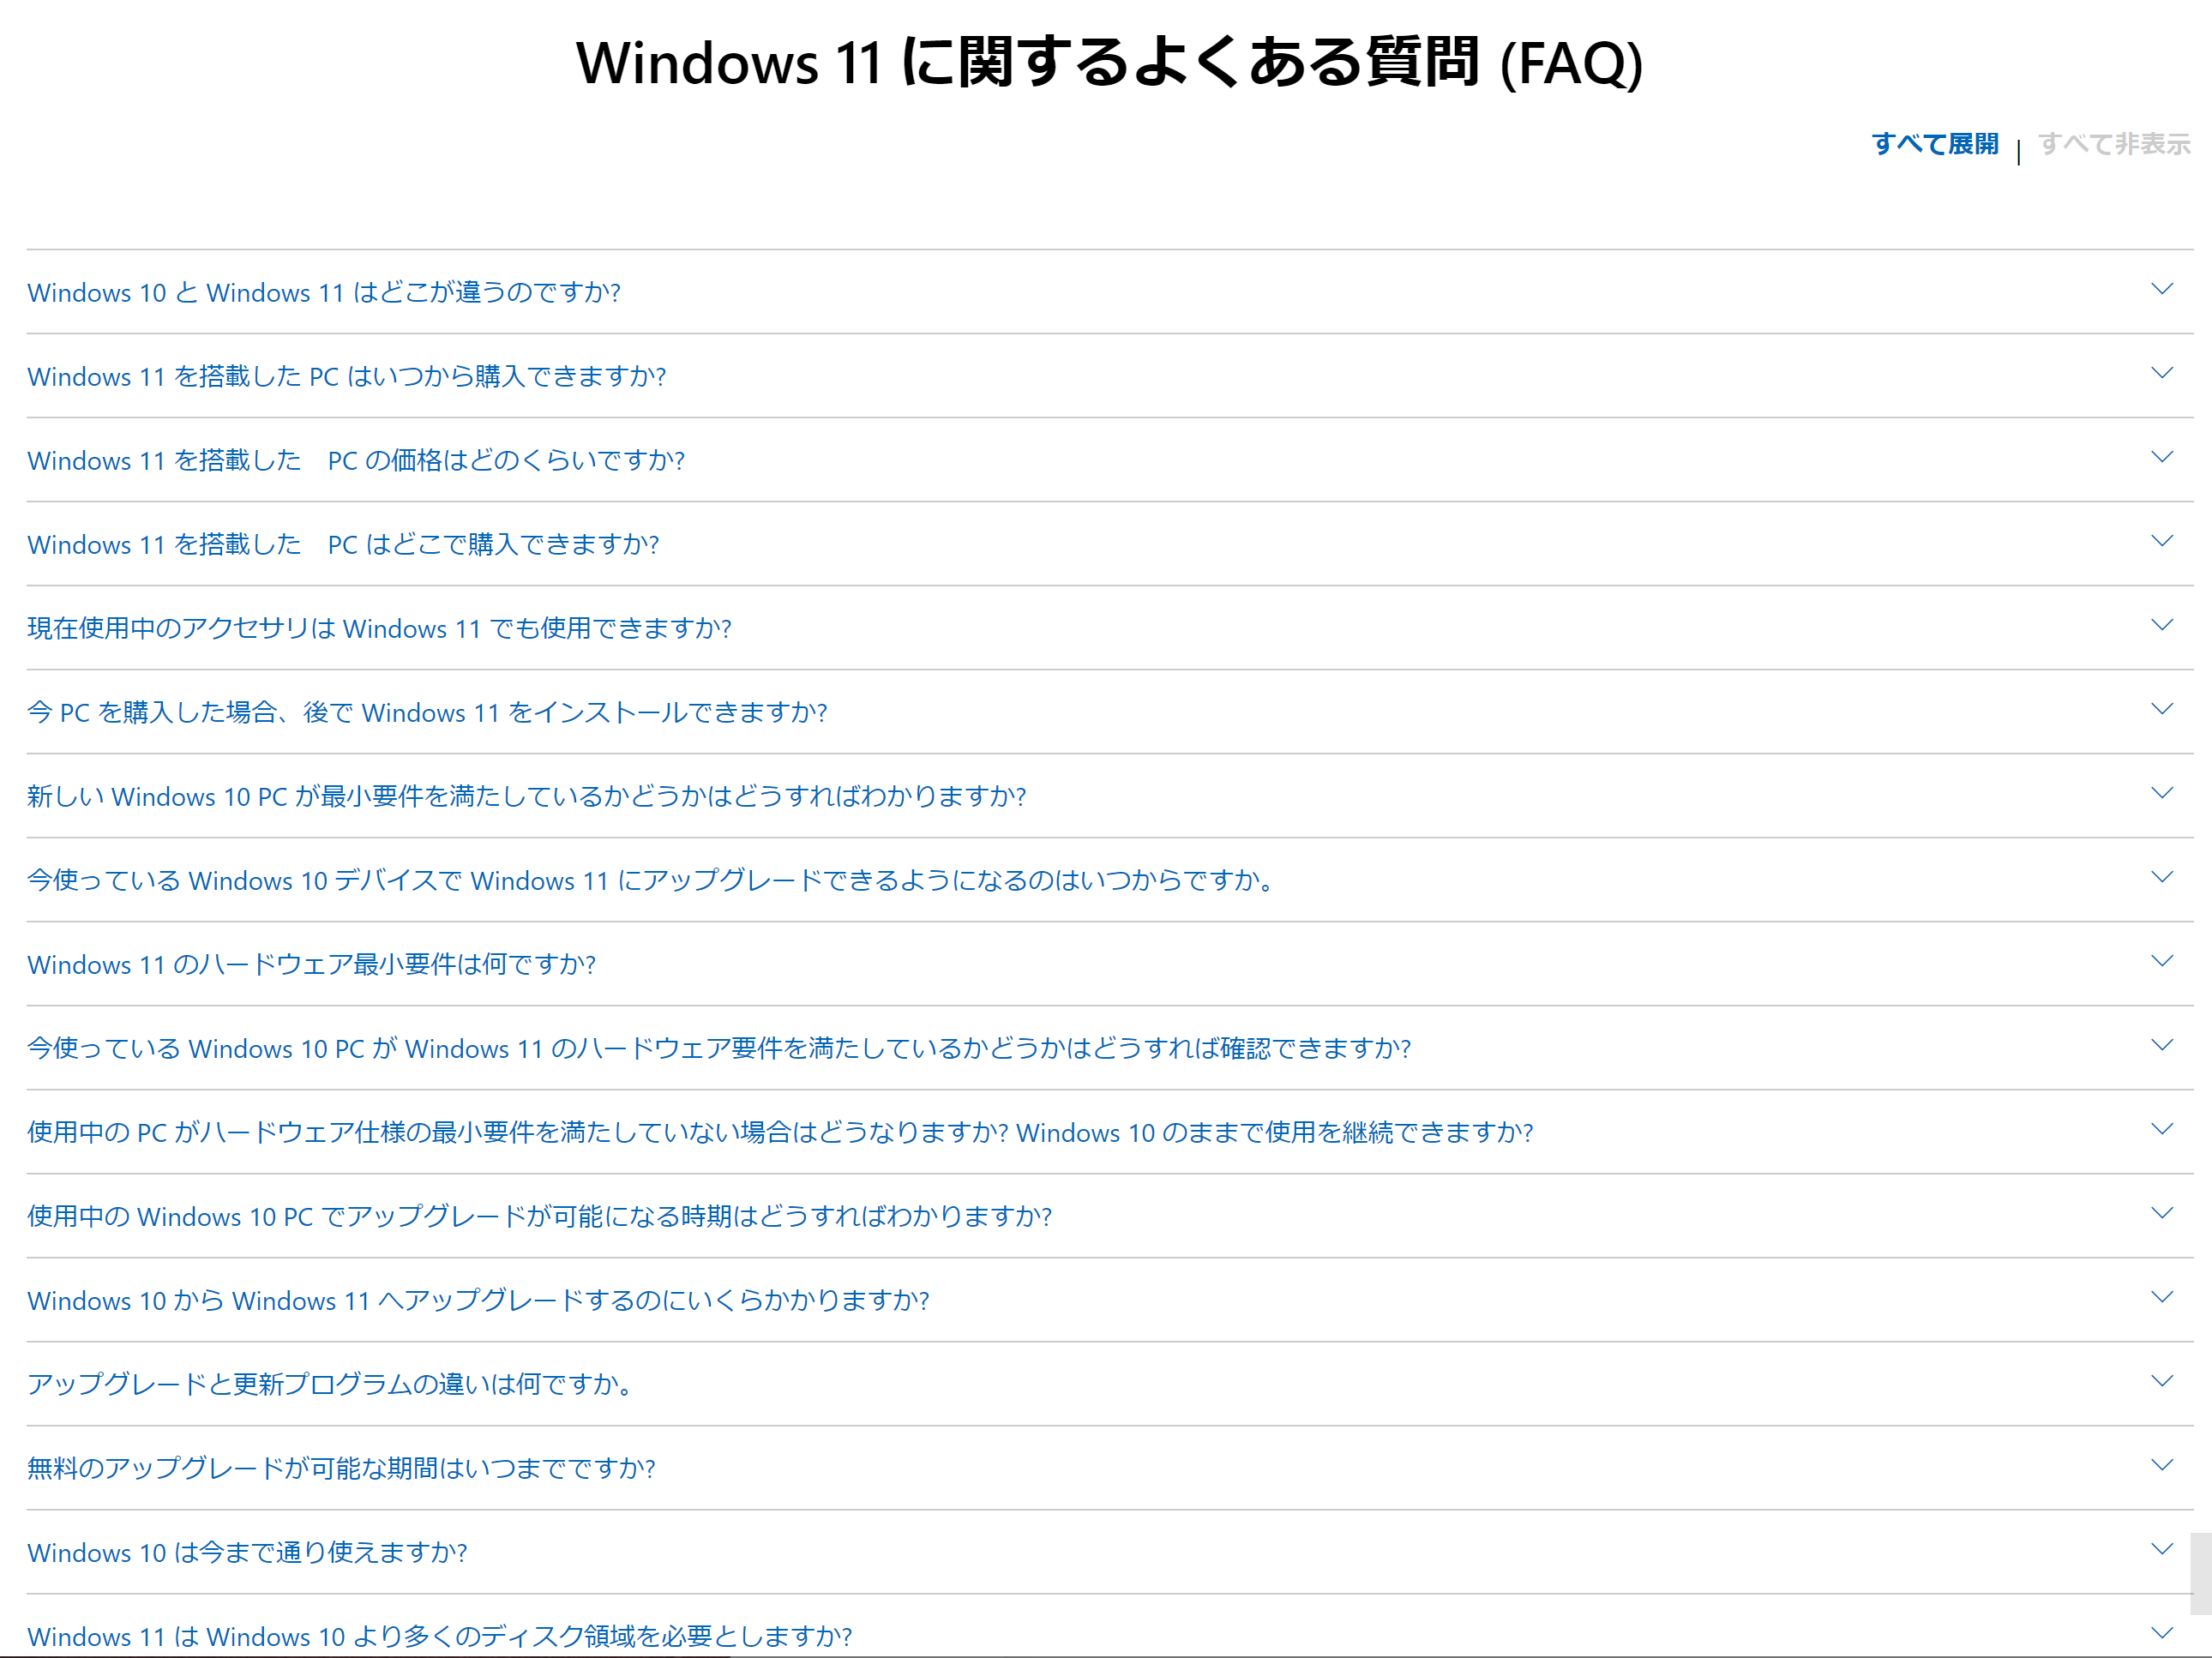Click the すべて展開 link to expand all questions
The image size is (2212, 1658).
(x=1935, y=144)
